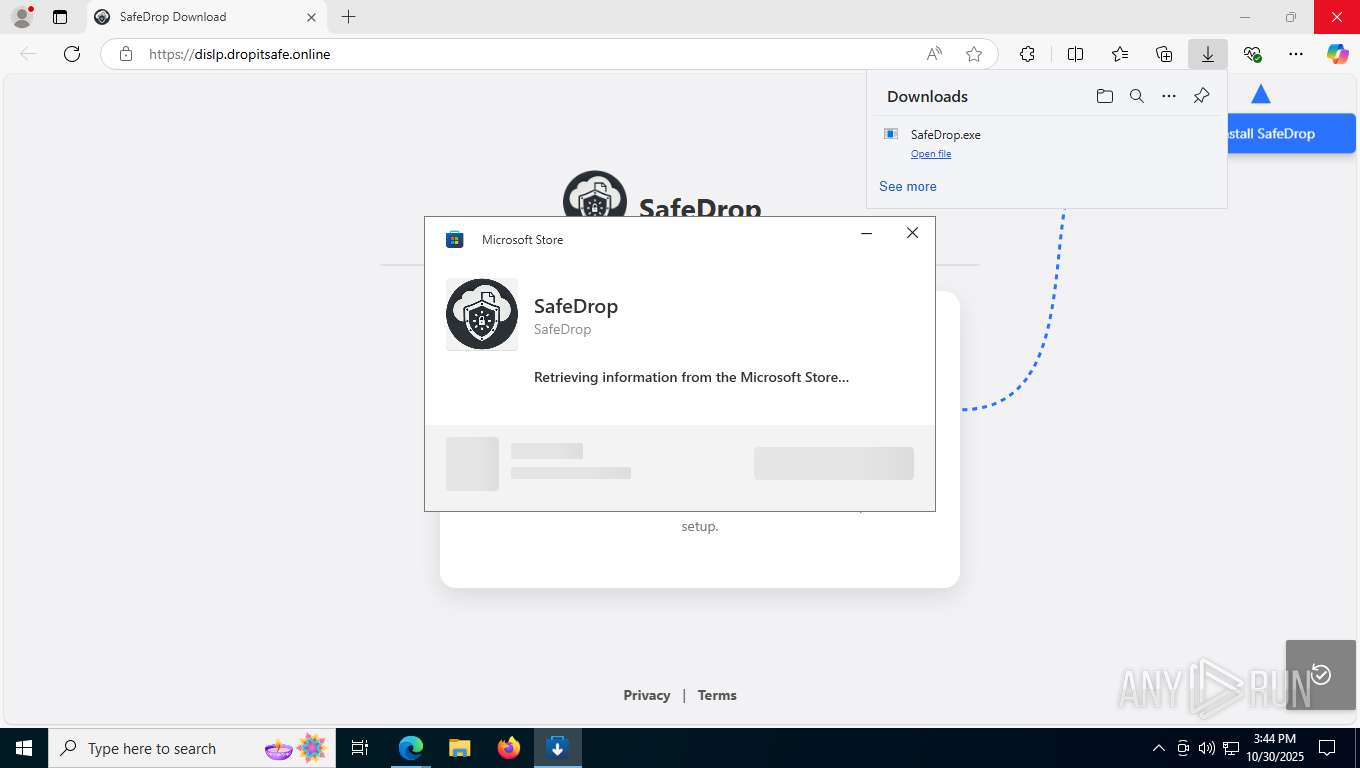
Task: Open the Windows Start menu
Action: [24, 748]
